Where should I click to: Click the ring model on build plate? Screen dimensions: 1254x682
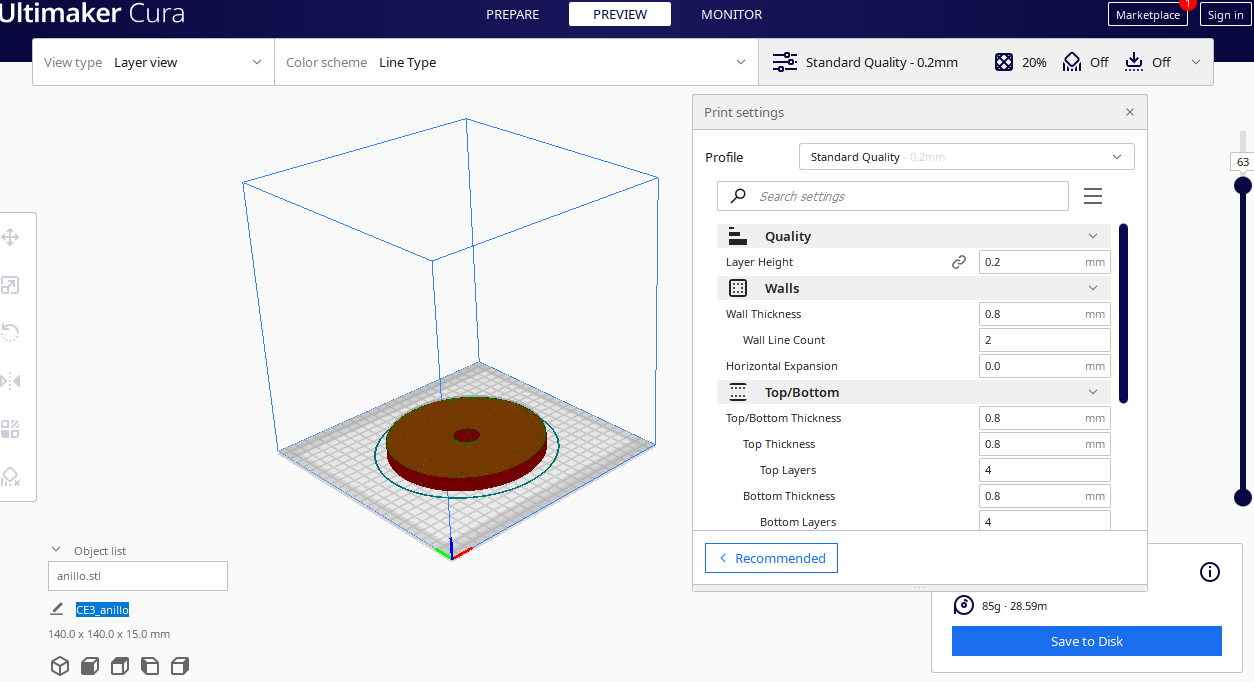pyautogui.click(x=467, y=443)
